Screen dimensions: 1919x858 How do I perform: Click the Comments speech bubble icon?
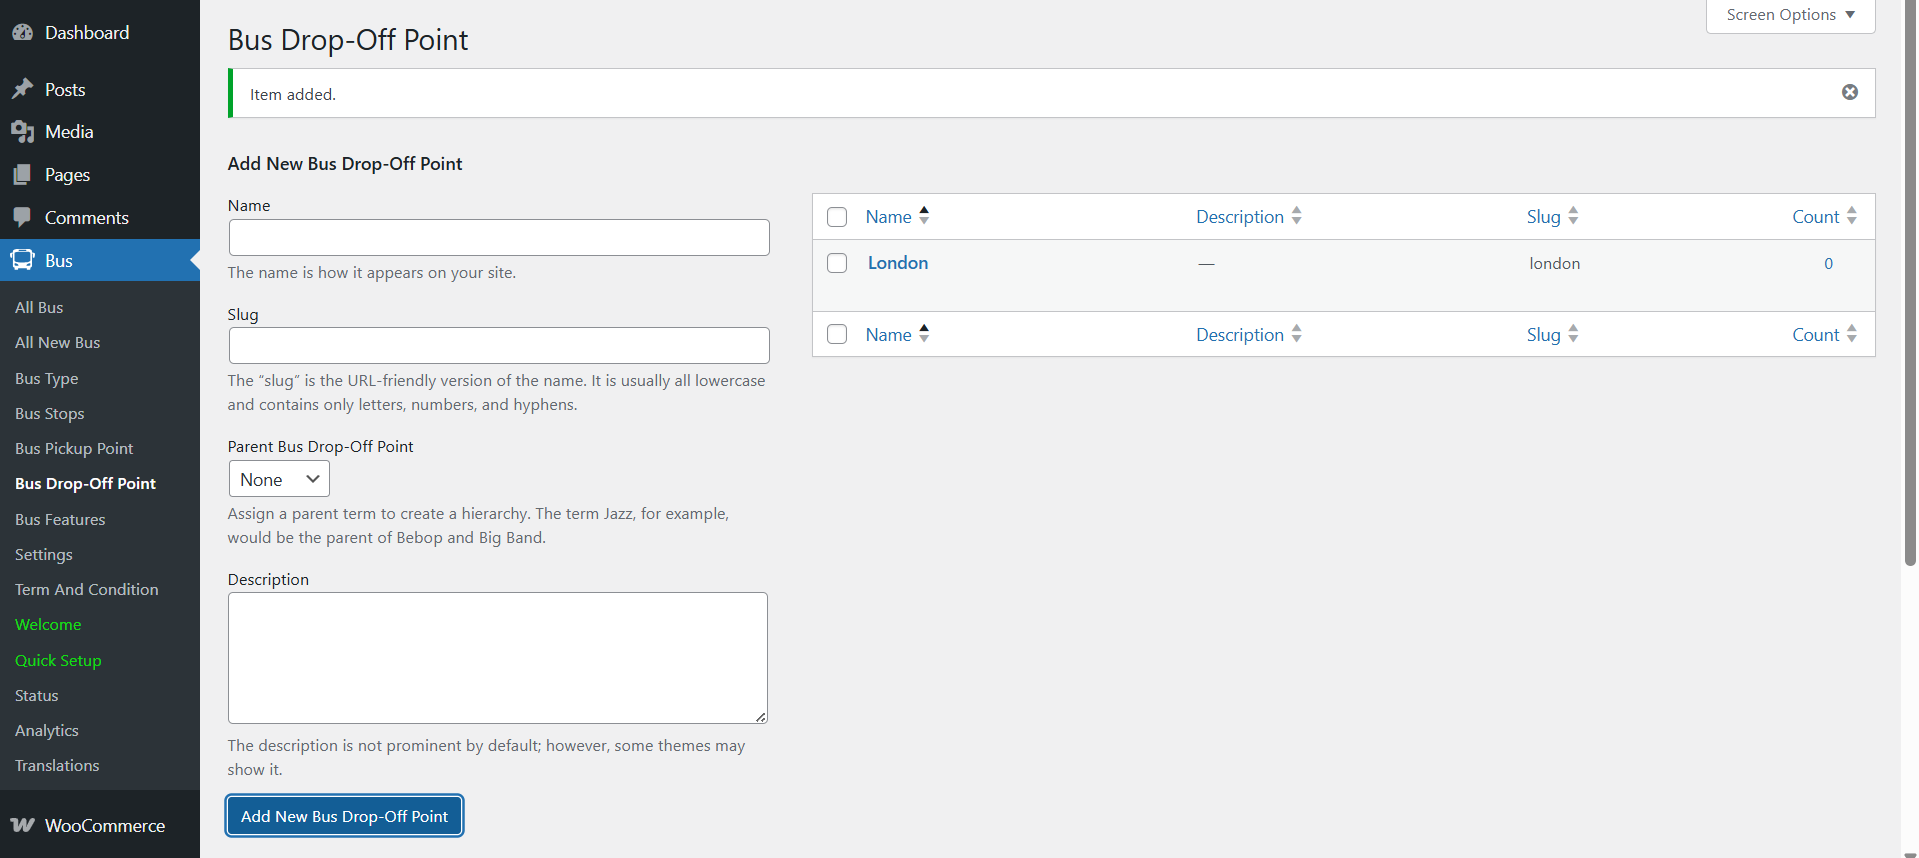22,218
